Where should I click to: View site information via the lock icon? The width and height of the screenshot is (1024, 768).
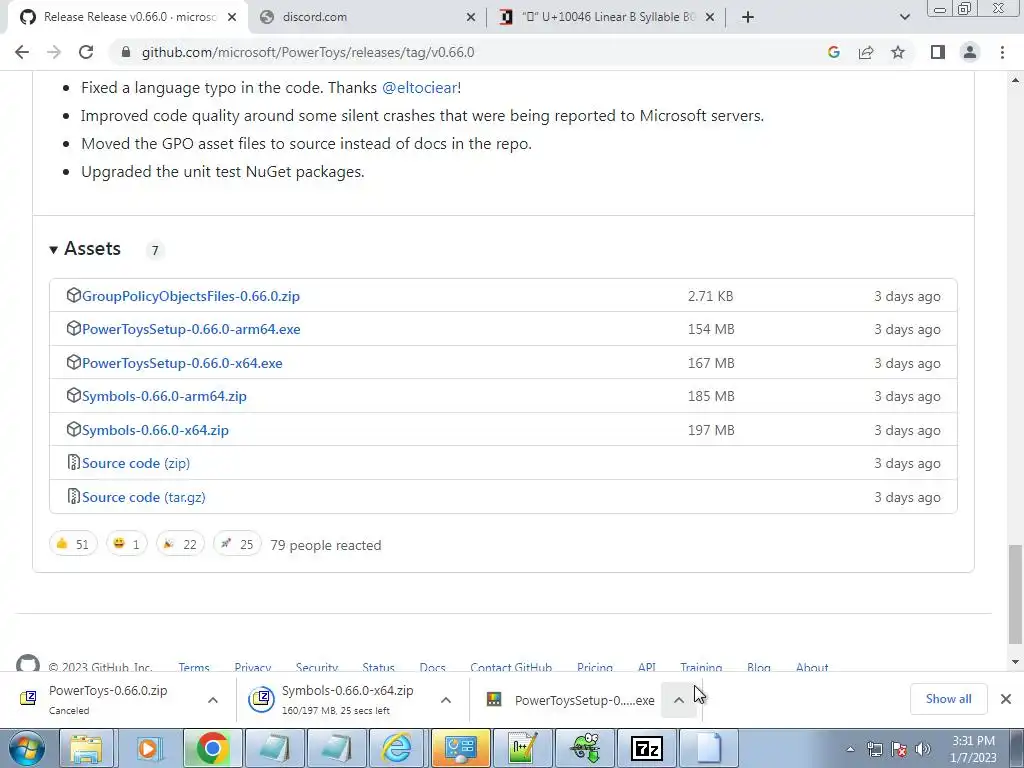click(x=125, y=52)
